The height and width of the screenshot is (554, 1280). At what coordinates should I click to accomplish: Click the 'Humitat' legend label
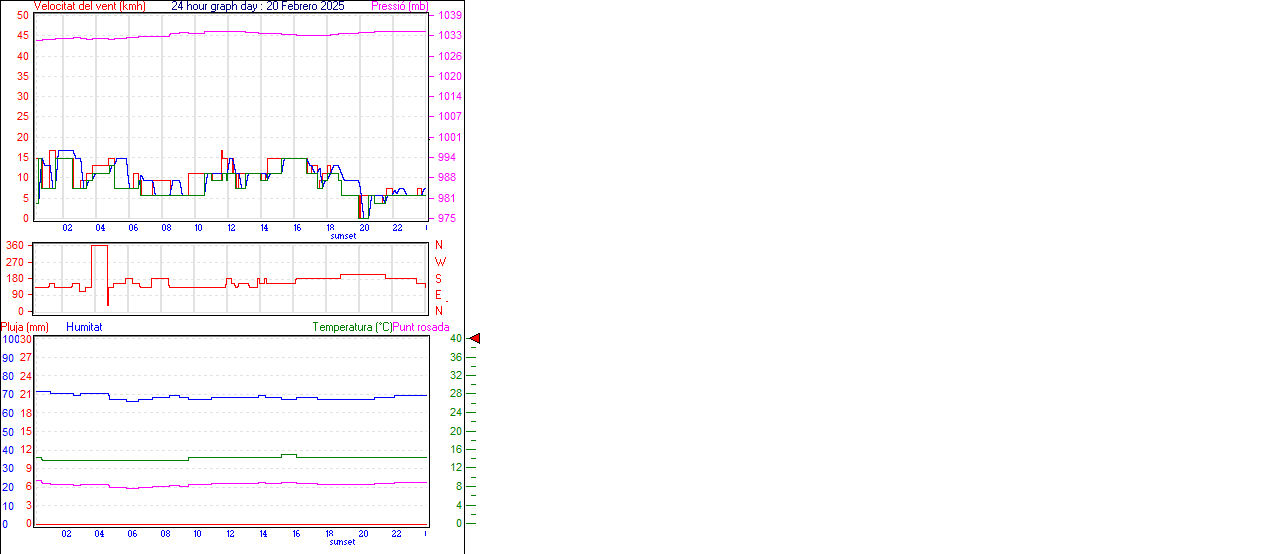84,327
